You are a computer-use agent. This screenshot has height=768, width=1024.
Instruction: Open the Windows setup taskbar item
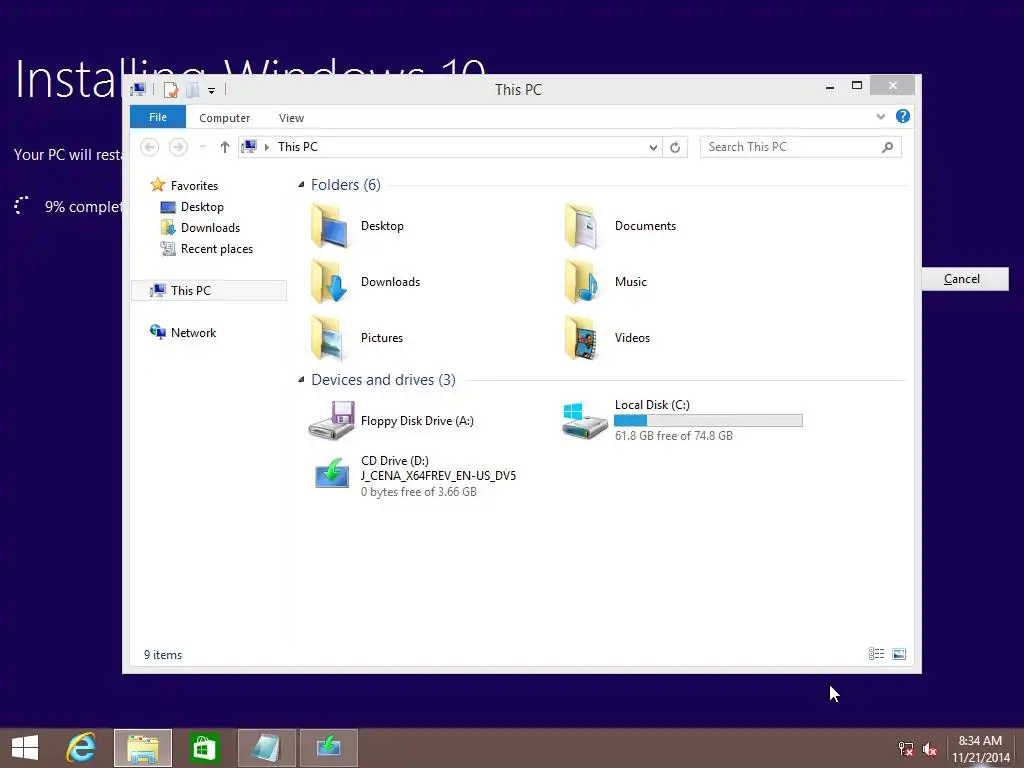click(328, 748)
